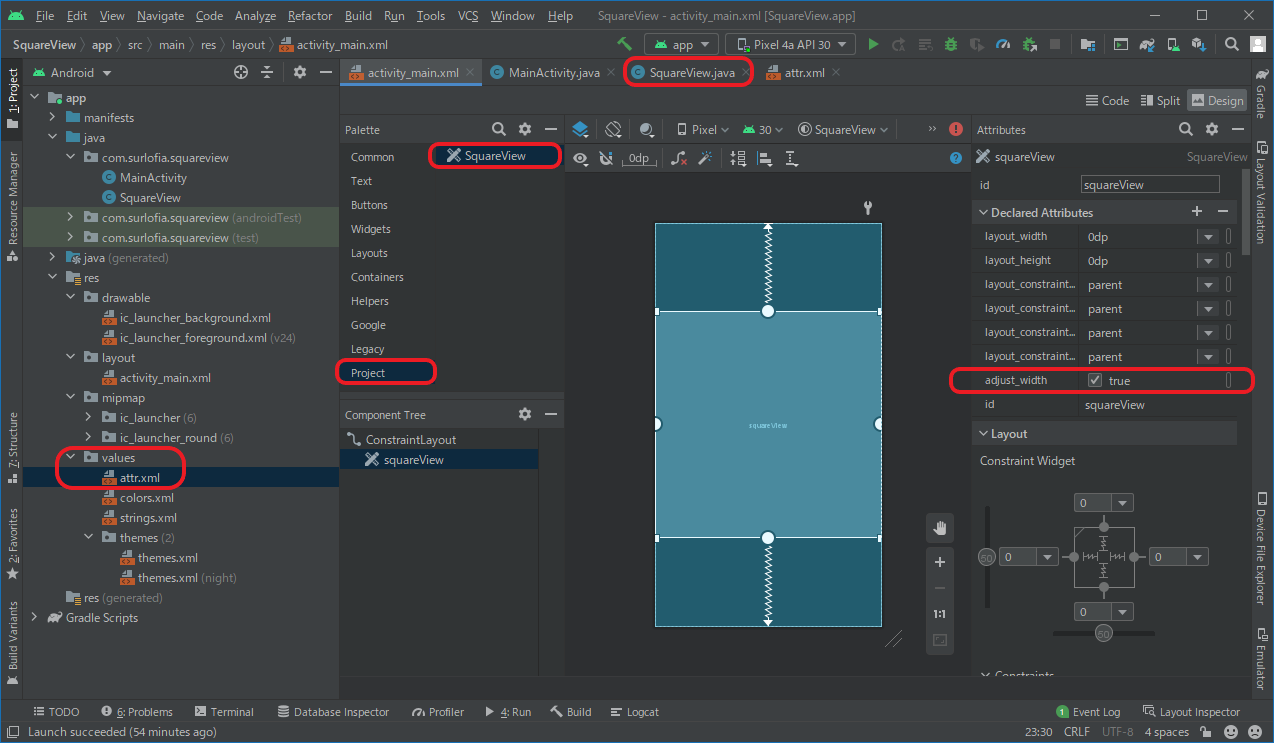The height and width of the screenshot is (743, 1274).
Task: Switch to Split view mode
Action: tap(1159, 100)
